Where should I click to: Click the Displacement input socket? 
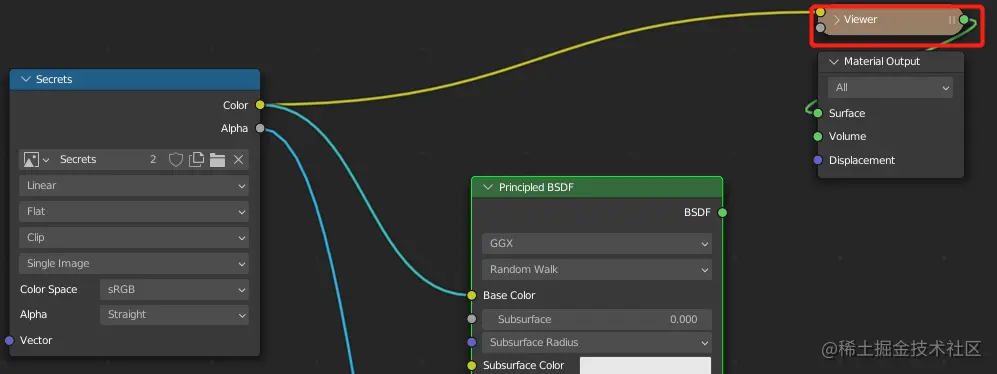coord(818,160)
